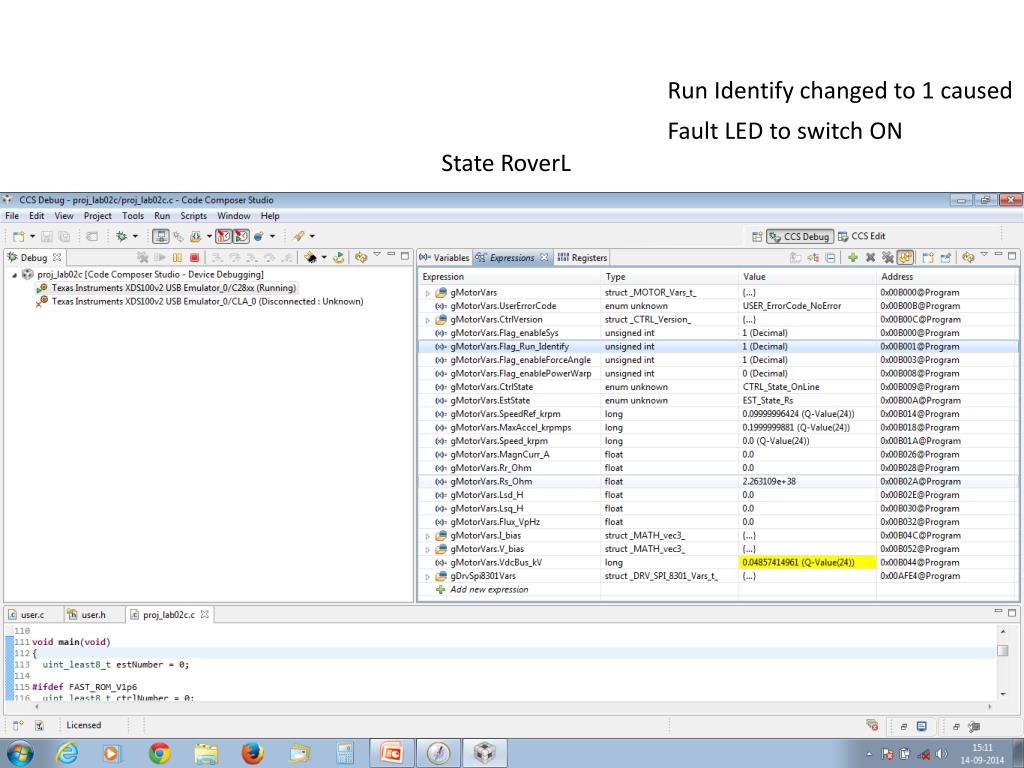1024x768 pixels.
Task: Click Remove all expressions double-X icon
Action: point(887,257)
